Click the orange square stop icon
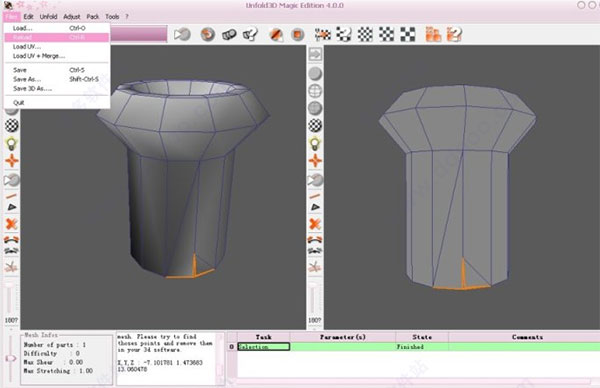The height and width of the screenshot is (388, 600). [x=297, y=34]
